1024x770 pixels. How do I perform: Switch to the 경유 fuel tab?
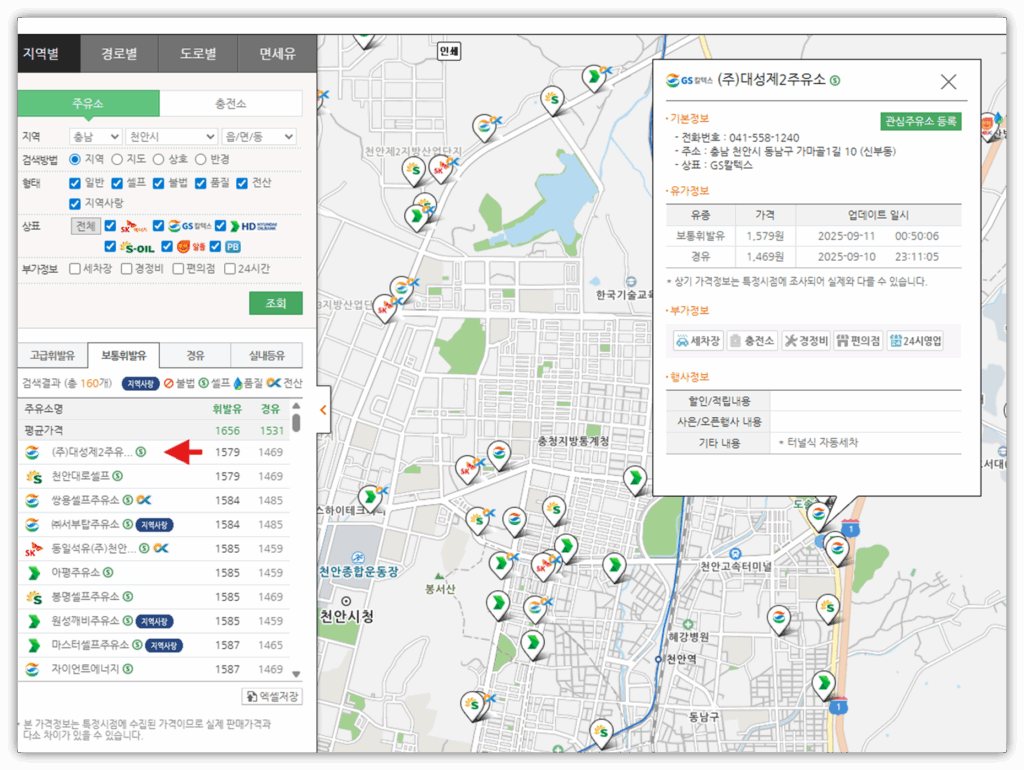pyautogui.click(x=195, y=355)
